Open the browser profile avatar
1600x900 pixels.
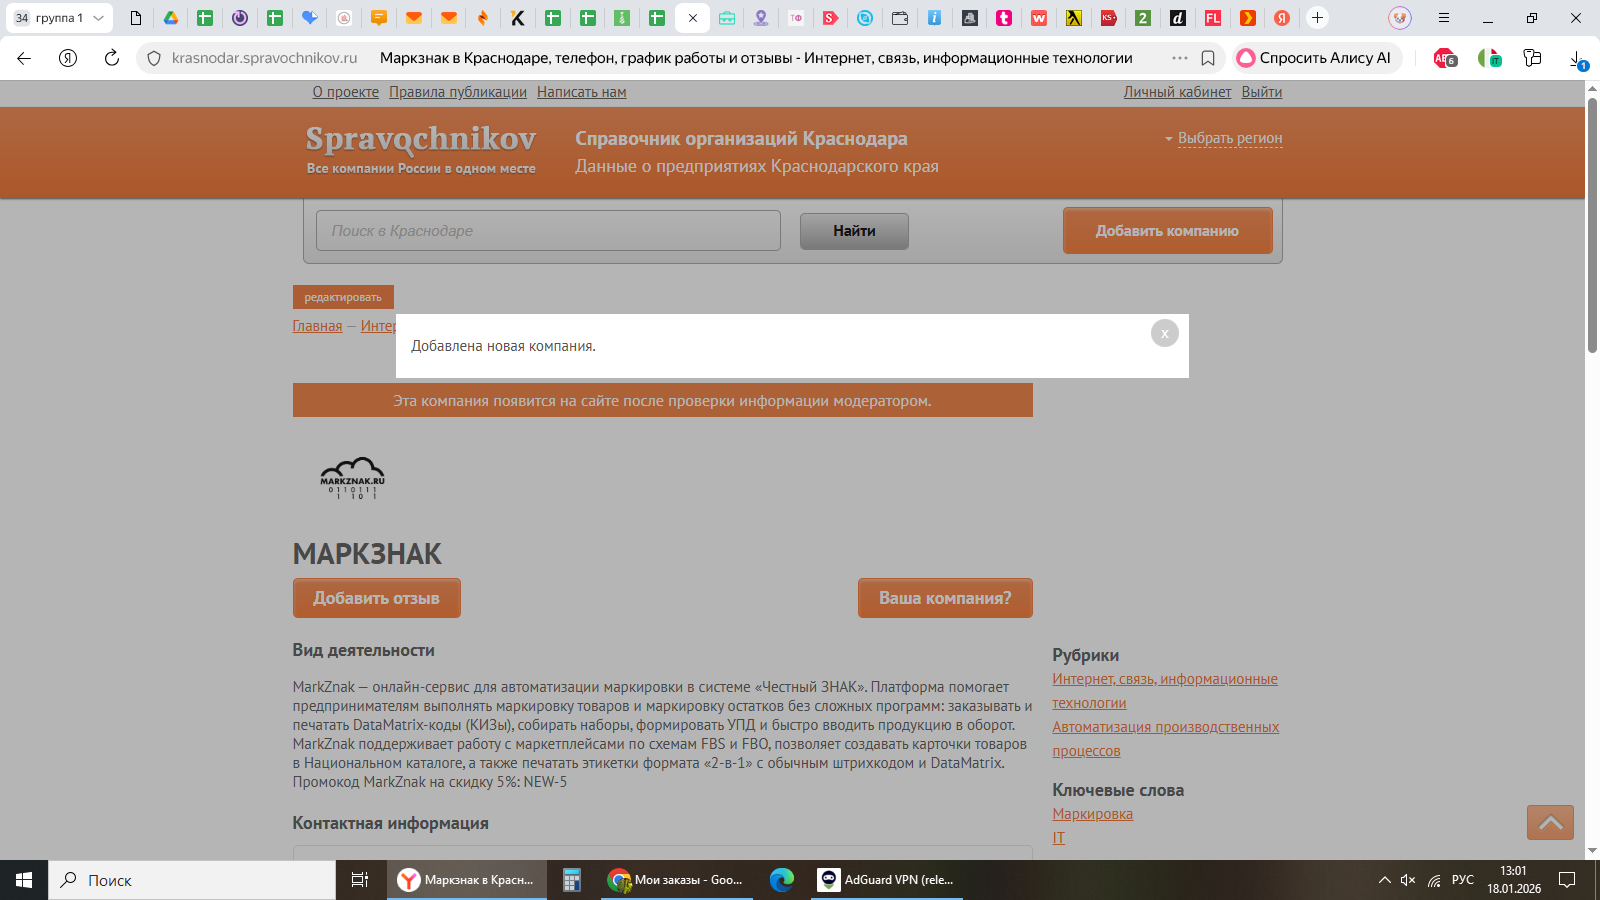[1400, 18]
